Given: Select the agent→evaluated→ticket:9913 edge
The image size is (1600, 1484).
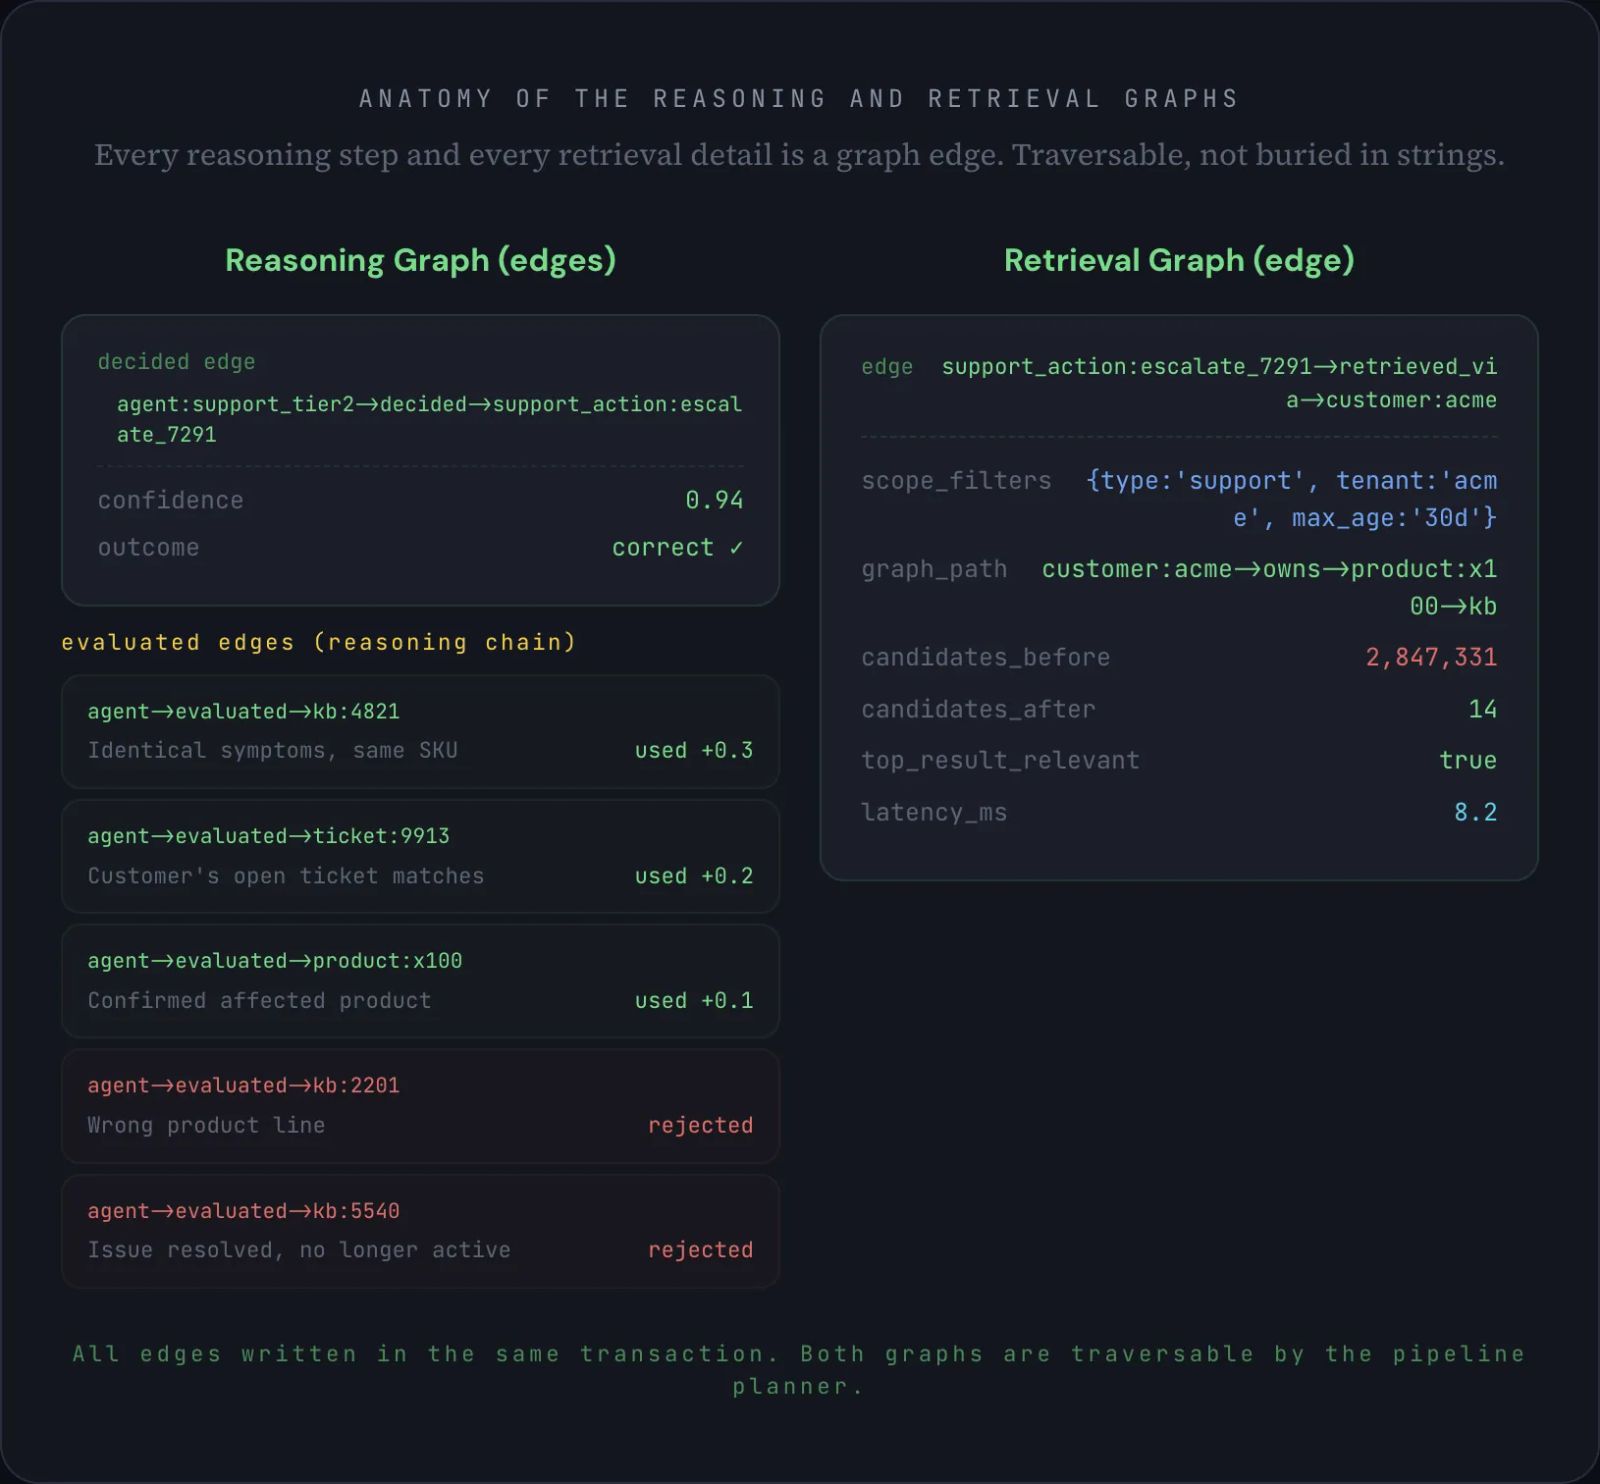Looking at the screenshot, I should click(268, 836).
